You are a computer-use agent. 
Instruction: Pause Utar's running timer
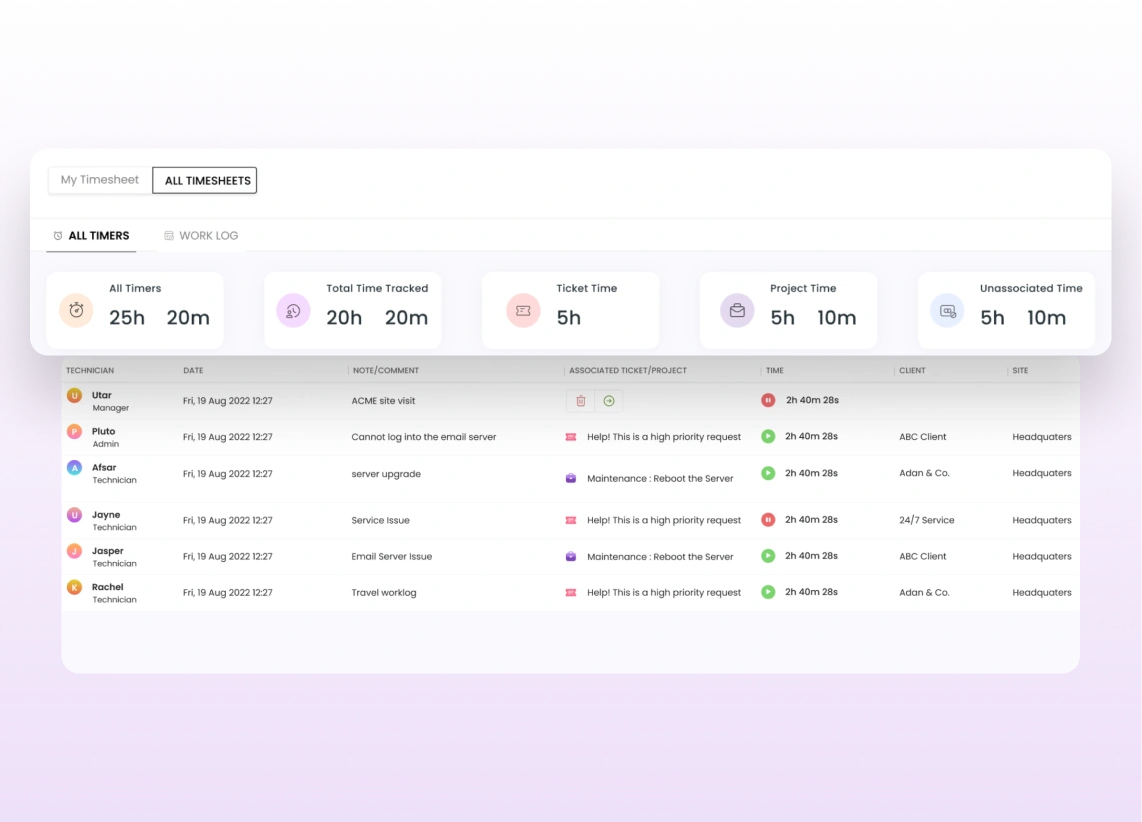point(768,400)
